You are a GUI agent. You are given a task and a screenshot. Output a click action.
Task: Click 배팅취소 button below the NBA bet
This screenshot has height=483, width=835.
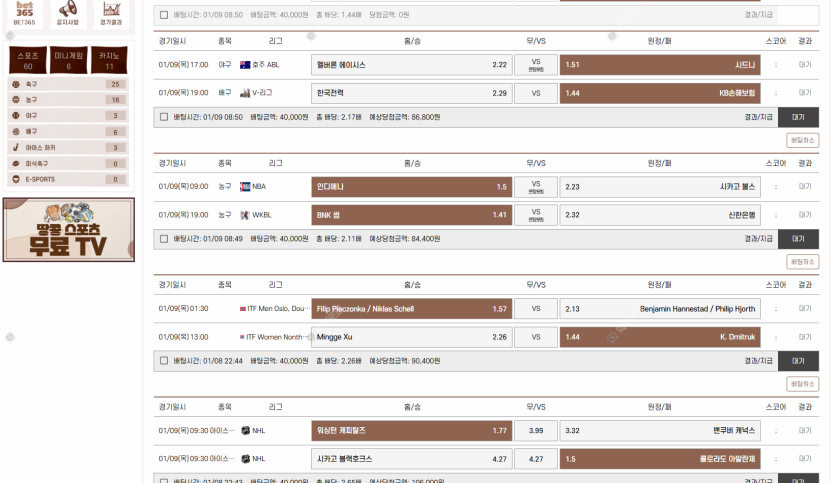(802, 262)
